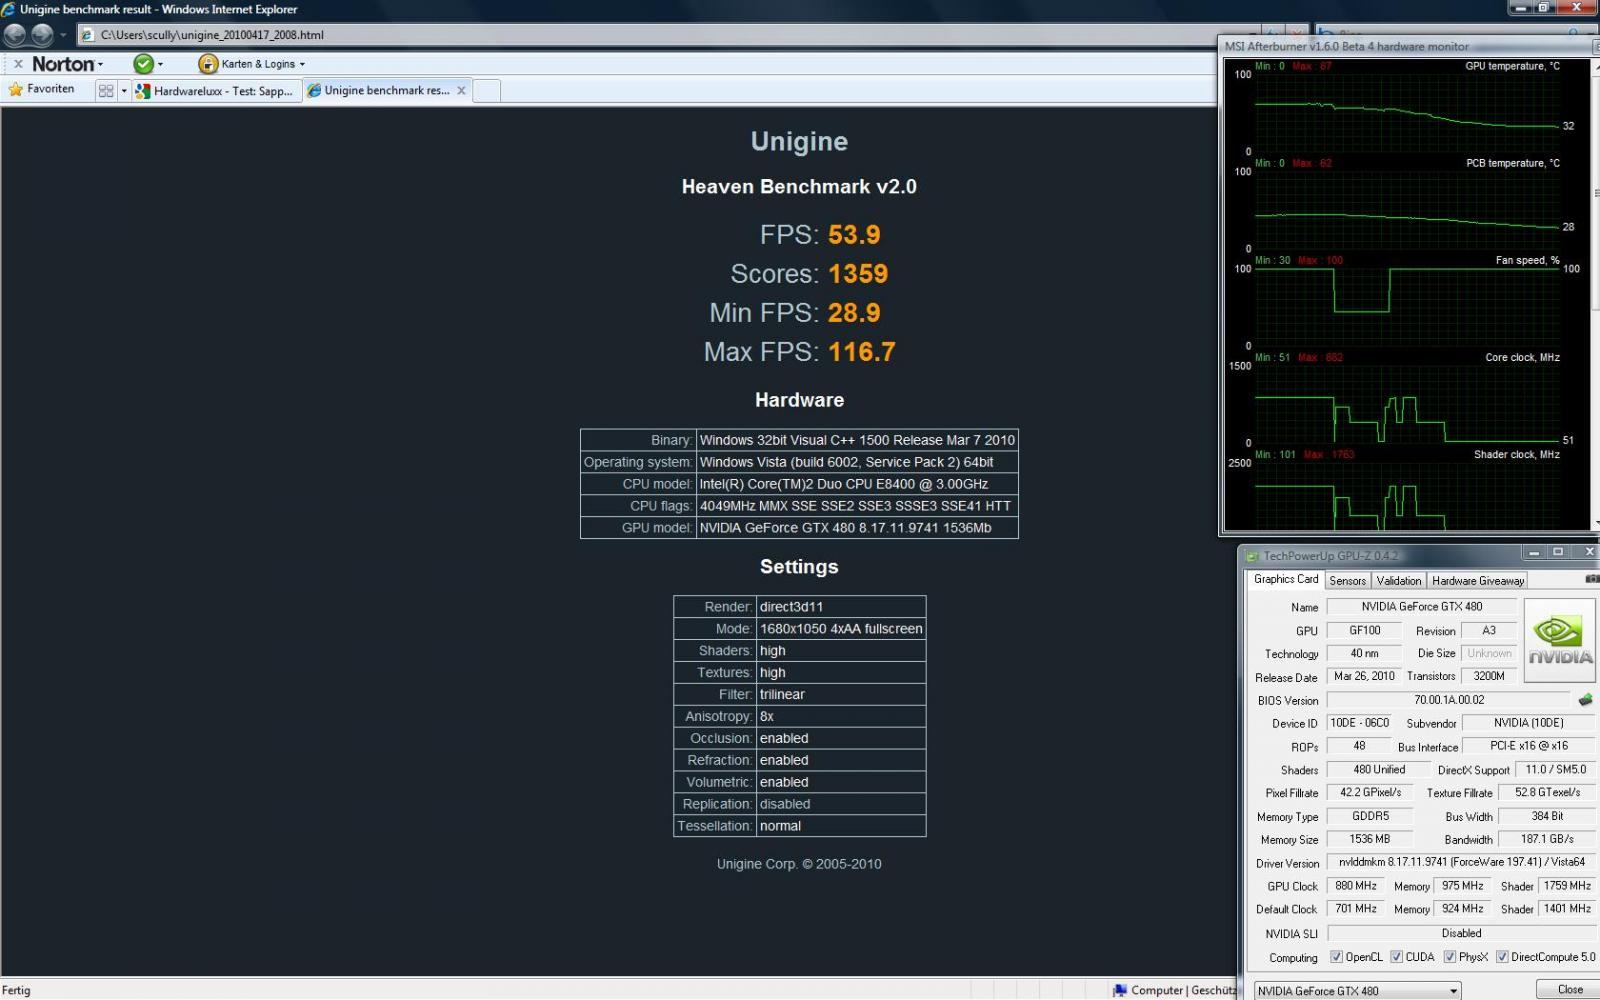The width and height of the screenshot is (1600, 1000).
Task: Expand the arrow next to Norton green checkmark
Action: (x=160, y=64)
